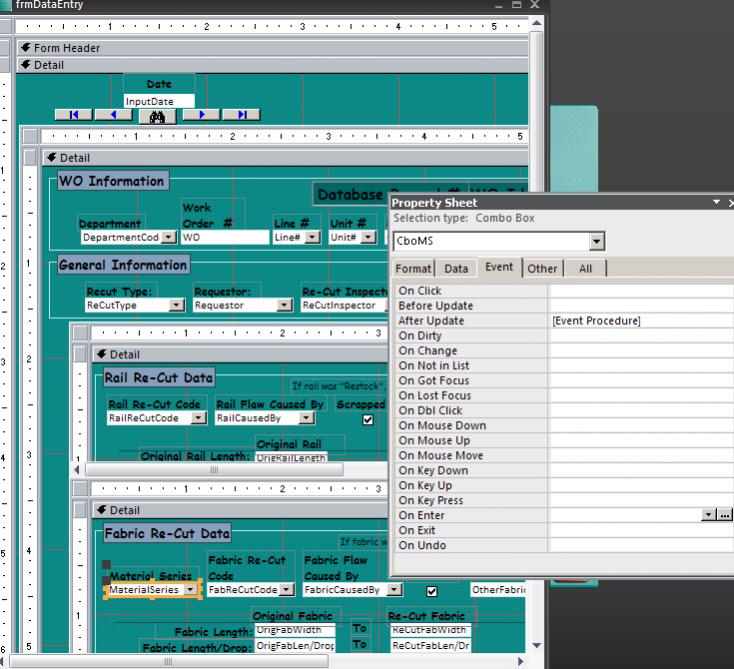734x669 pixels.
Task: Click the binoculars find record button
Action: (156, 115)
